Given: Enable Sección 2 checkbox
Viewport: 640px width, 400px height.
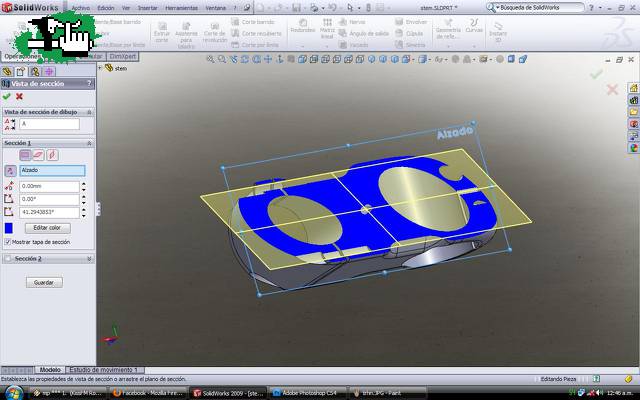Looking at the screenshot, I should [x=8, y=259].
